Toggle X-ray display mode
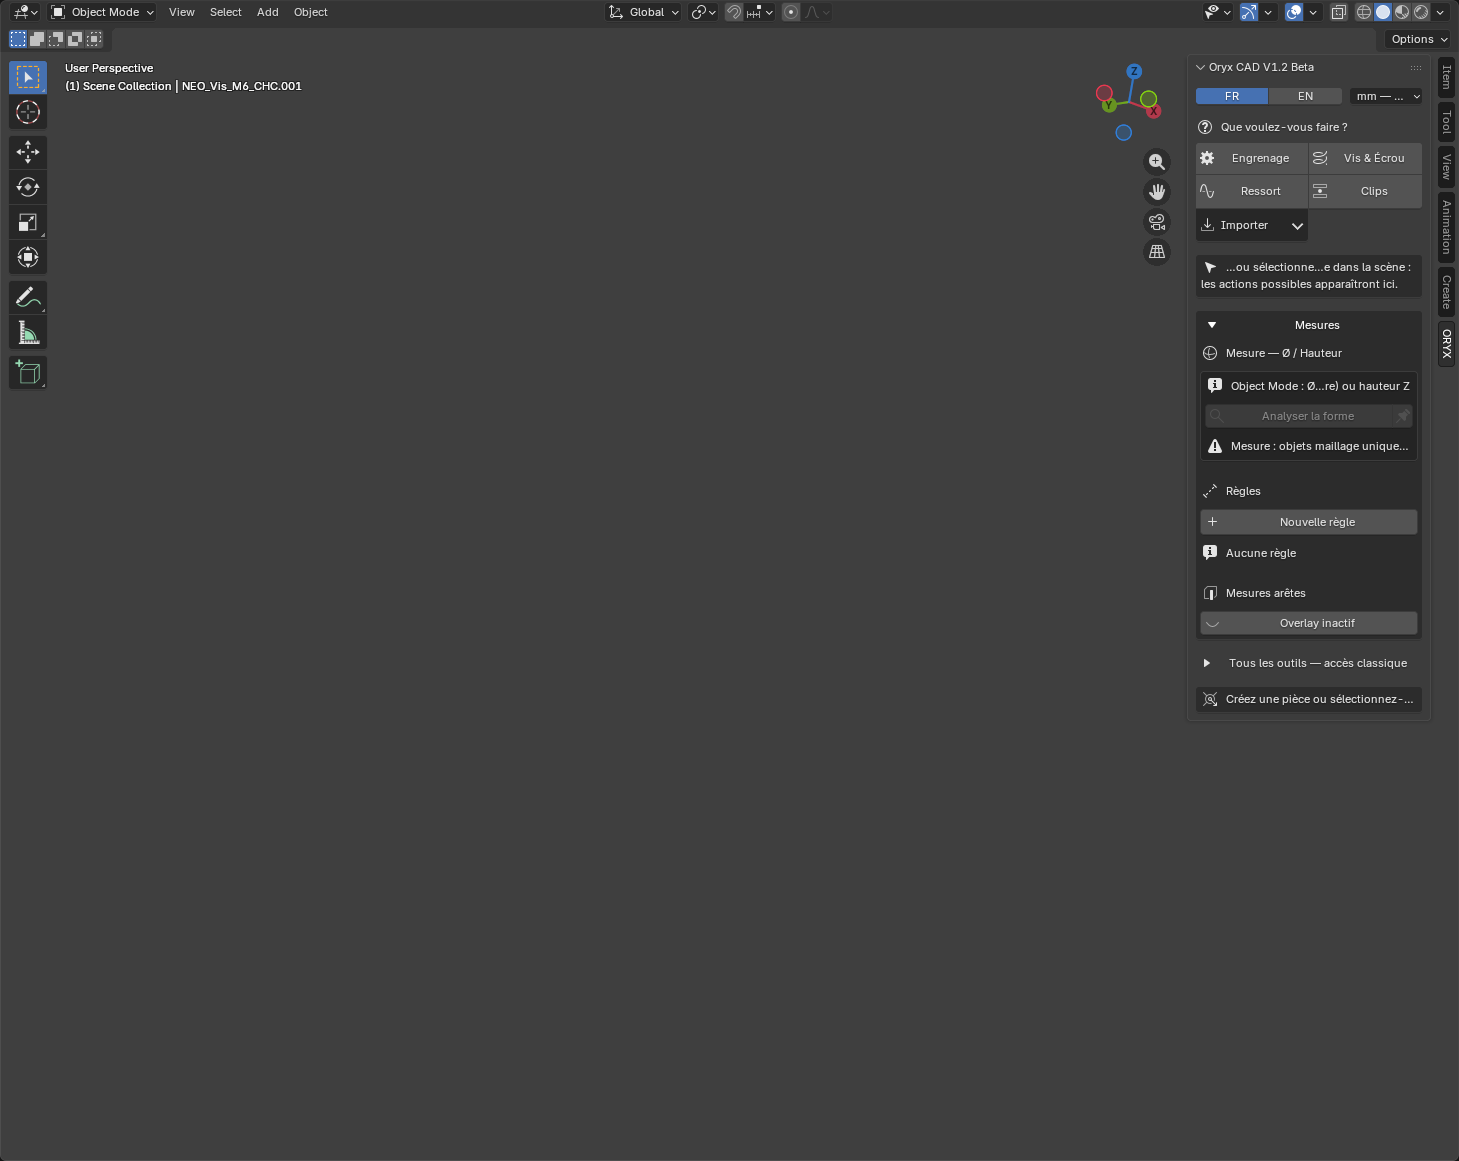1459x1161 pixels. [x=1338, y=12]
